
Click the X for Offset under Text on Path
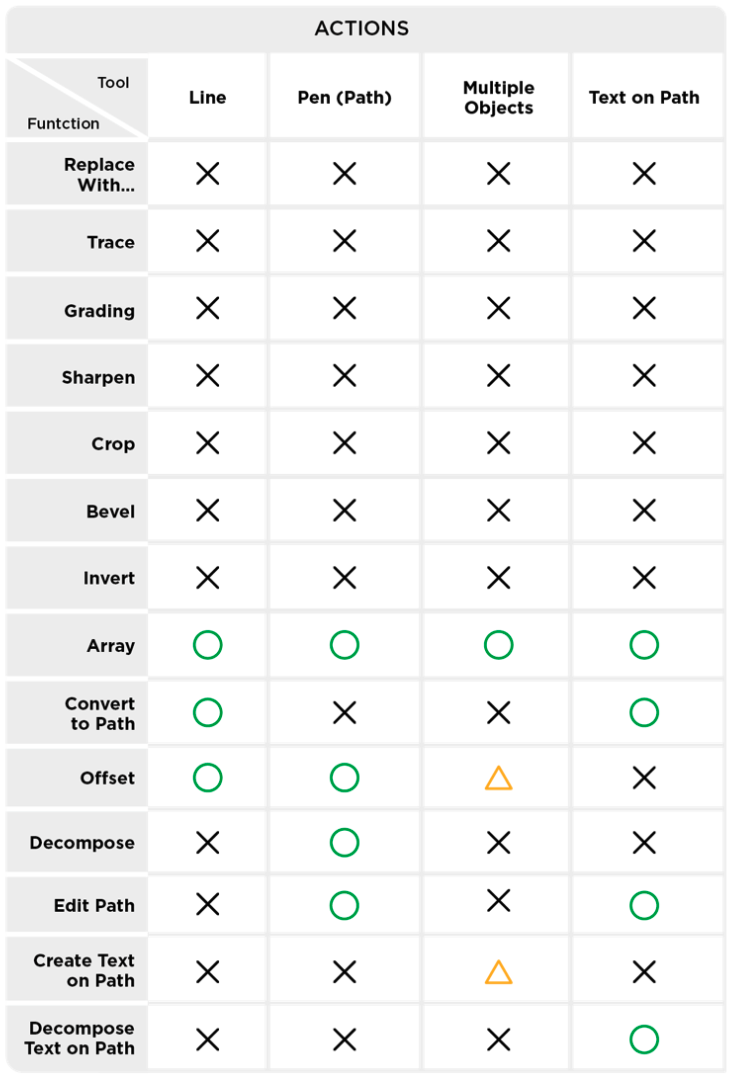(644, 778)
